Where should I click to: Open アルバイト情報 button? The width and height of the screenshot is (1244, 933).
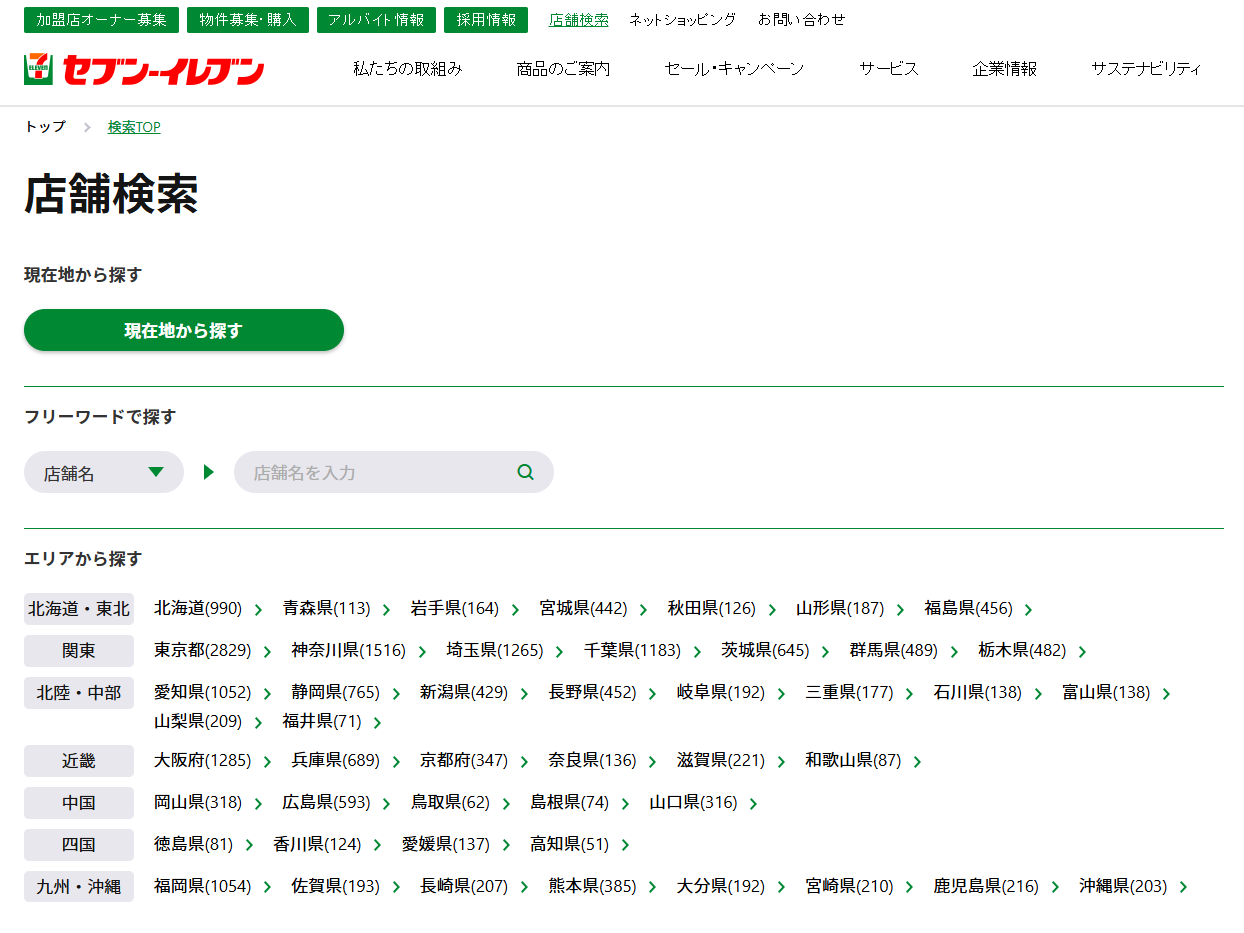376,20
